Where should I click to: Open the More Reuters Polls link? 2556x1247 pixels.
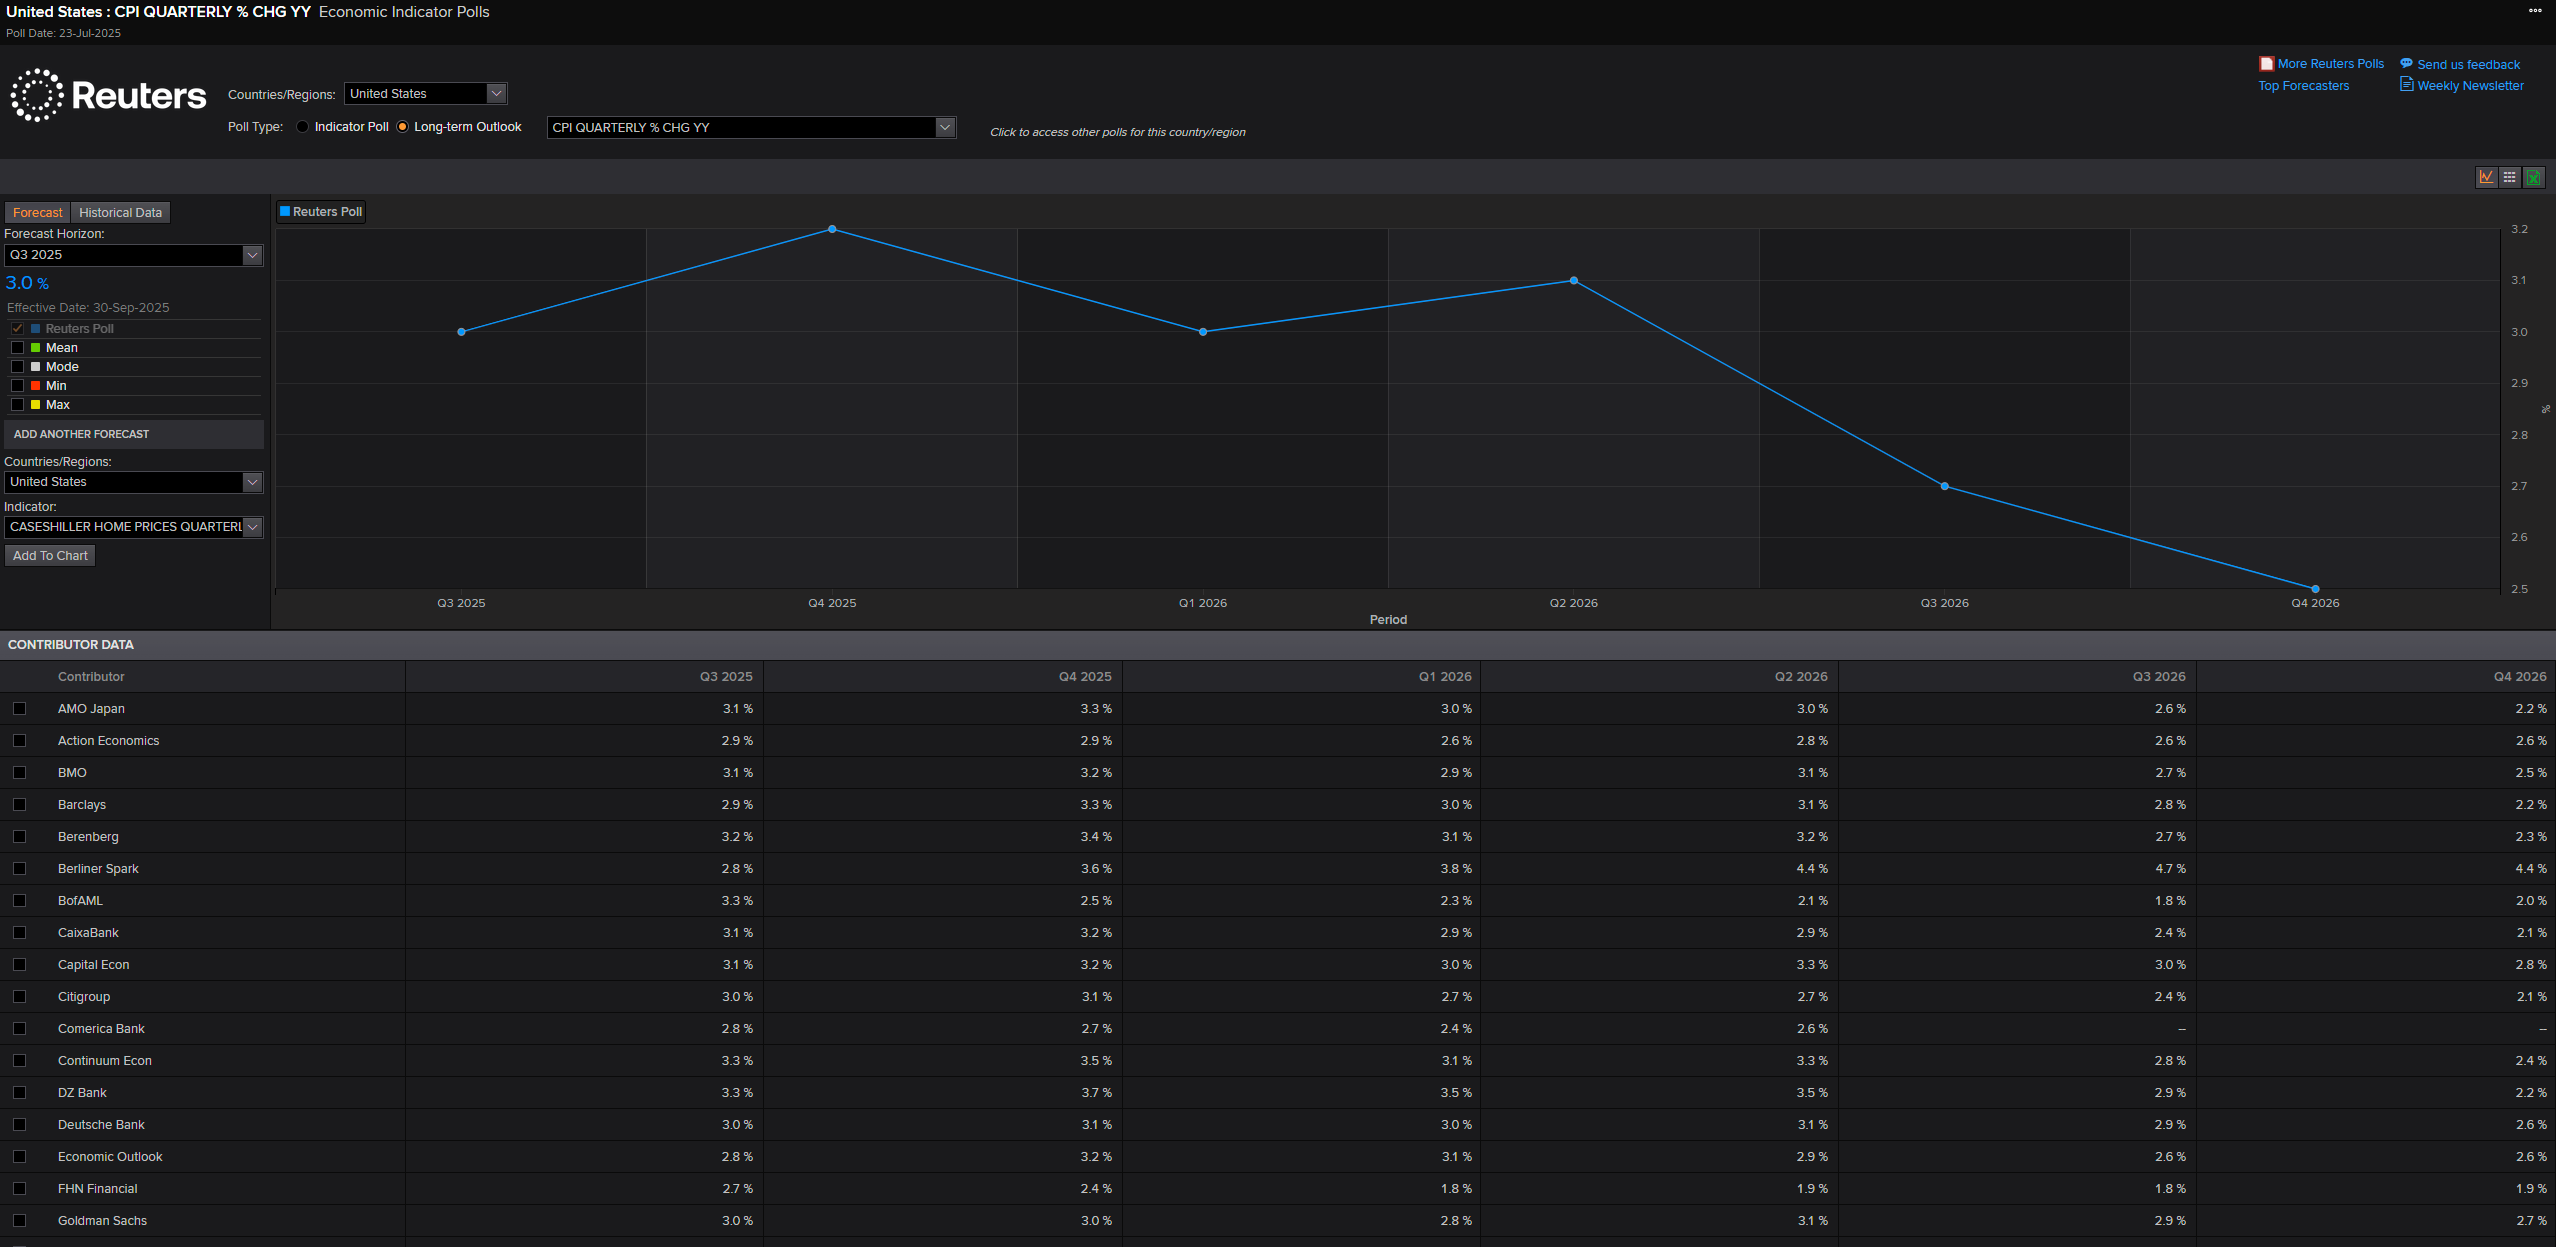2330,64
